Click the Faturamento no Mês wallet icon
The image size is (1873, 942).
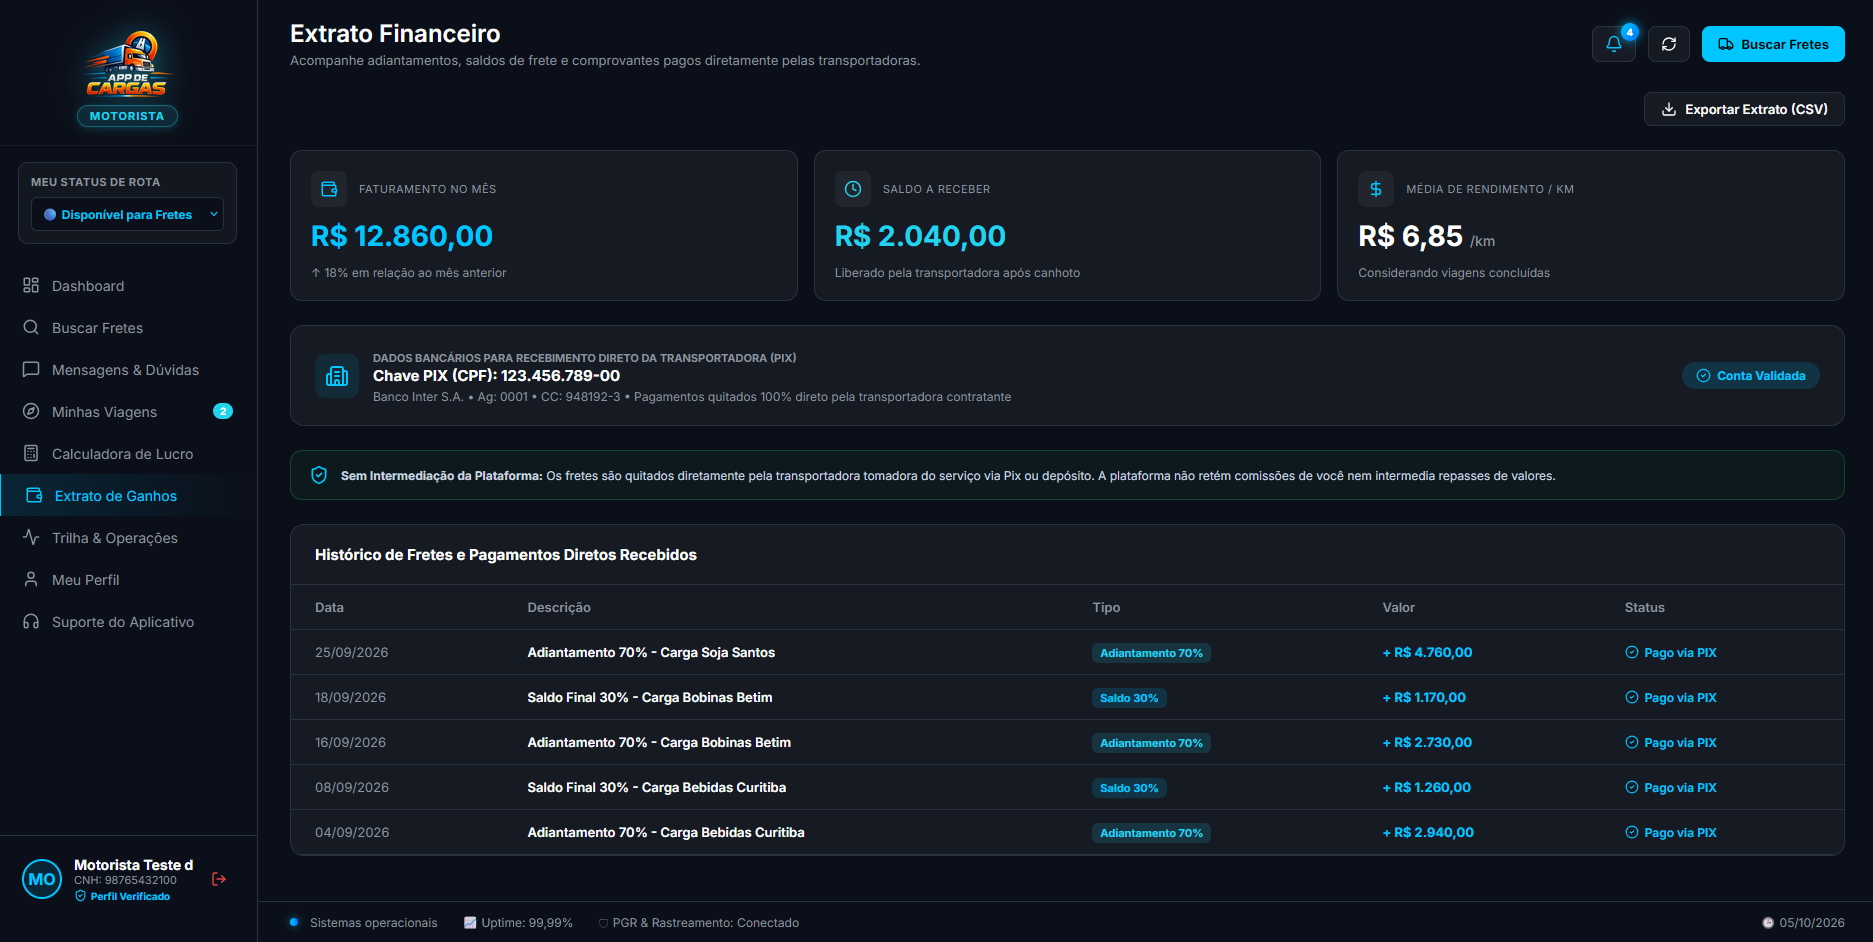pyautogui.click(x=329, y=189)
